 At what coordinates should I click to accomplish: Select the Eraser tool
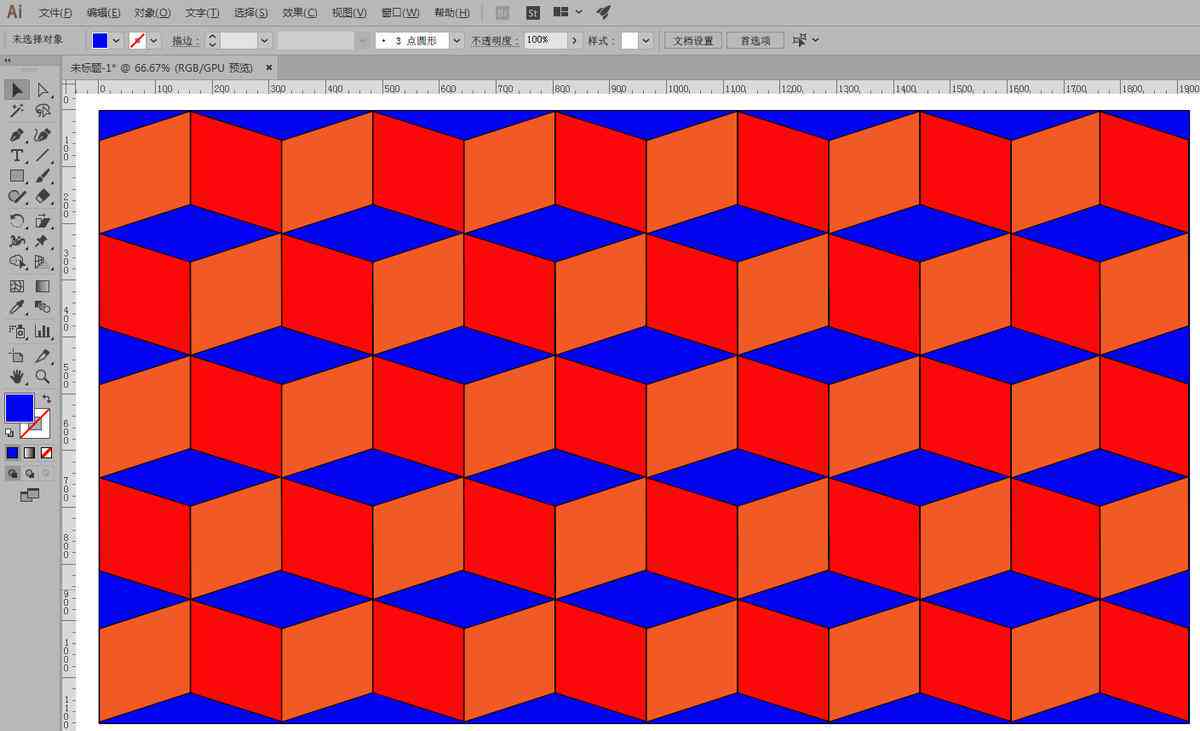coord(43,197)
